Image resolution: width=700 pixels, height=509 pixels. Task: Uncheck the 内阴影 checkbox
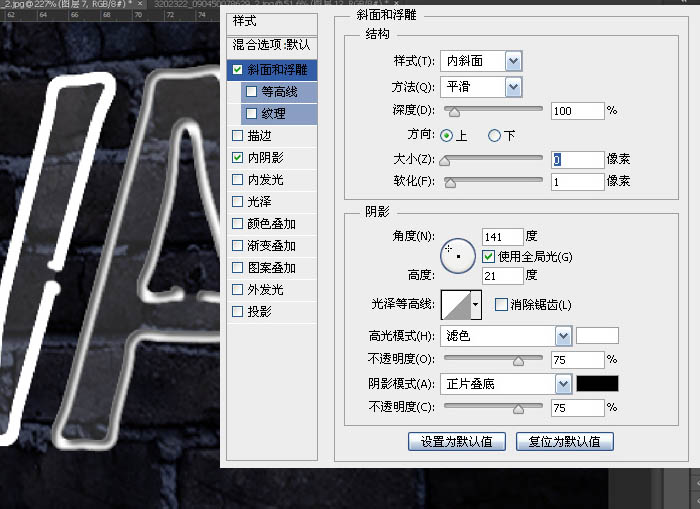point(238,157)
